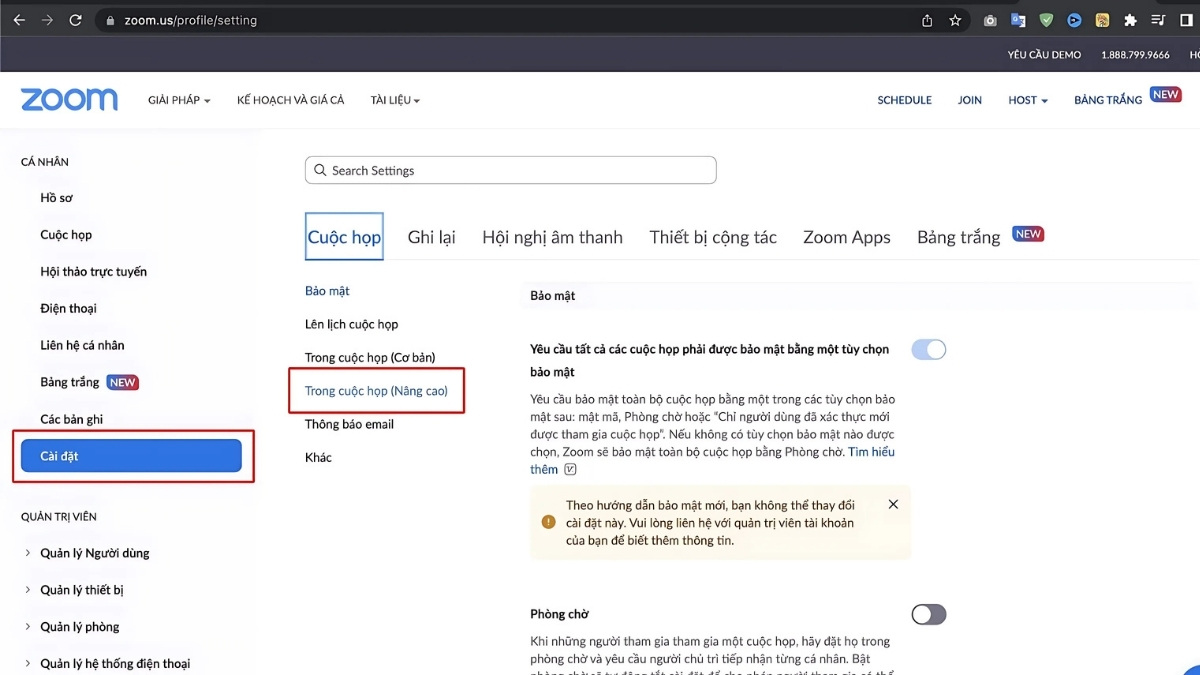Bookmark this page with the star icon
The height and width of the screenshot is (675, 1200).
(x=955, y=20)
